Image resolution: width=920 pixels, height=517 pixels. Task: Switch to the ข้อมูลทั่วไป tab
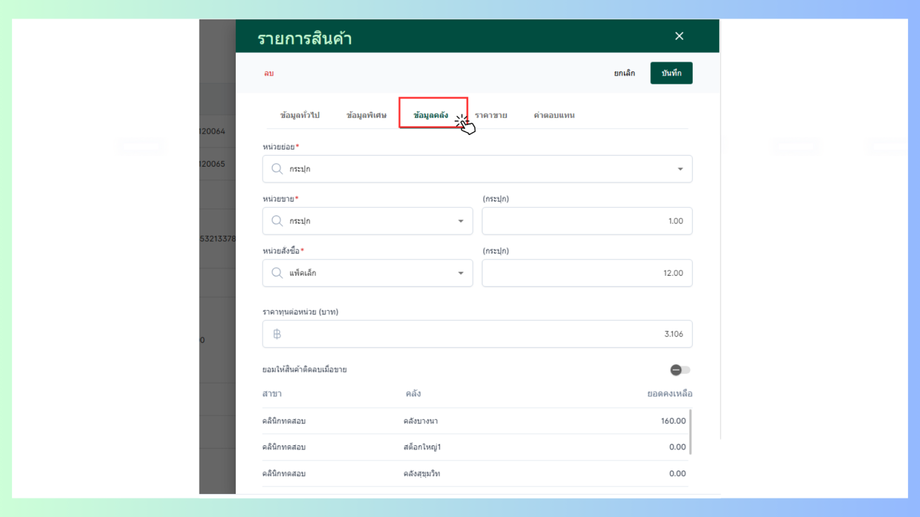pyautogui.click(x=300, y=115)
